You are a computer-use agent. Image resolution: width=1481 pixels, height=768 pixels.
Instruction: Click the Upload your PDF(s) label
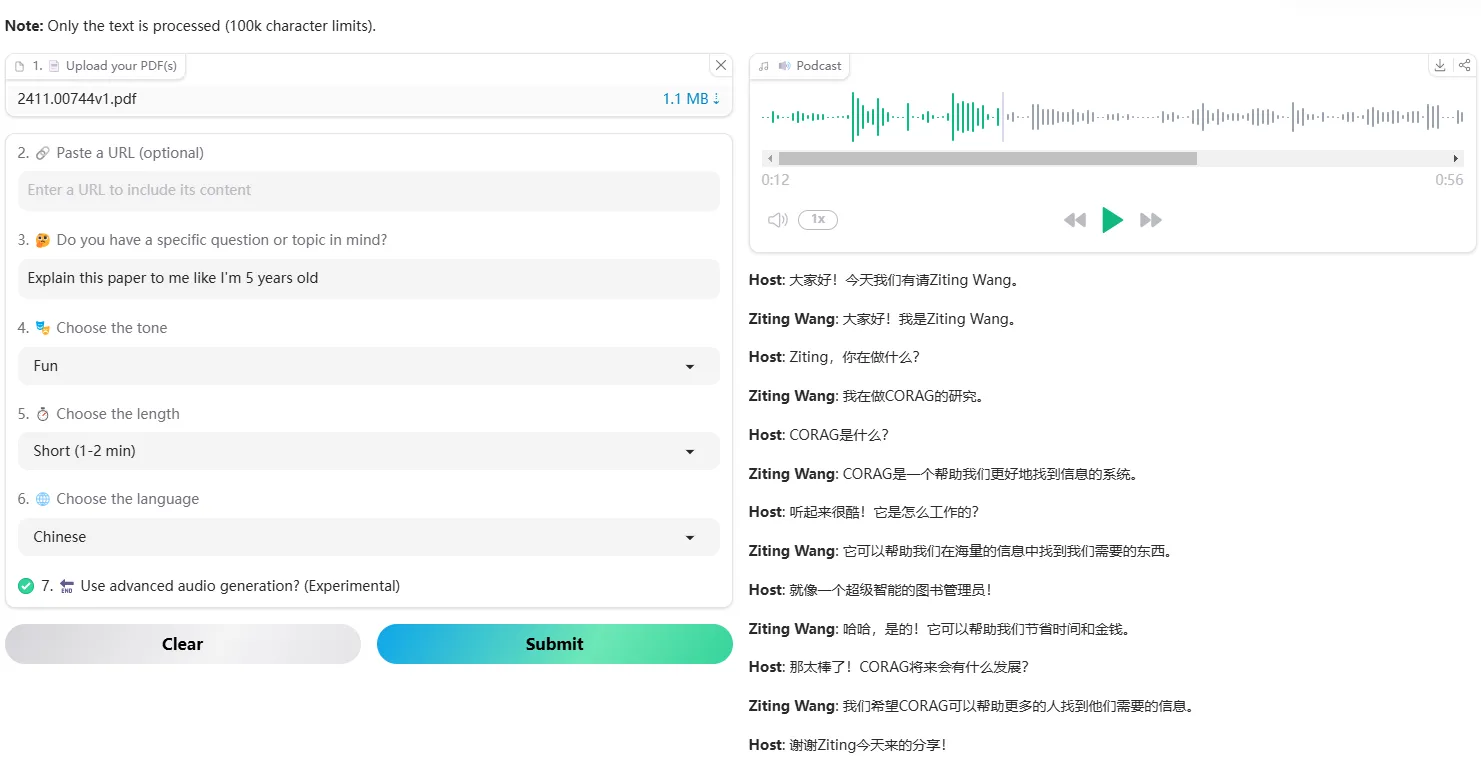[x=97, y=65]
